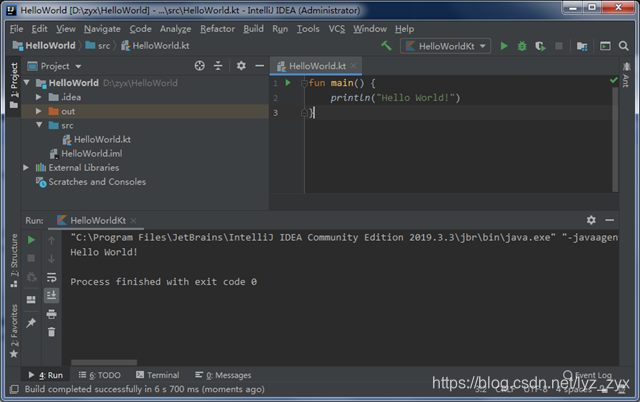Fold the main function at line 1
The height and width of the screenshot is (402, 640).
tap(304, 83)
